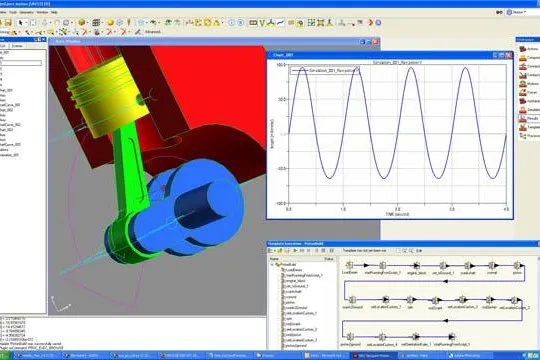Open Templates in the right workspace panel
This screenshot has width=540, height=360.
click(529, 127)
